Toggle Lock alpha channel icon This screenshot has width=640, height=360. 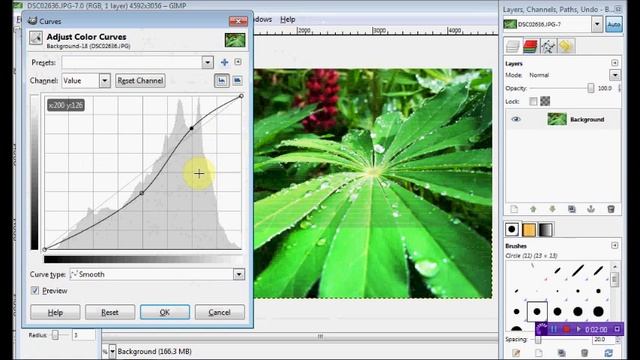click(x=545, y=101)
